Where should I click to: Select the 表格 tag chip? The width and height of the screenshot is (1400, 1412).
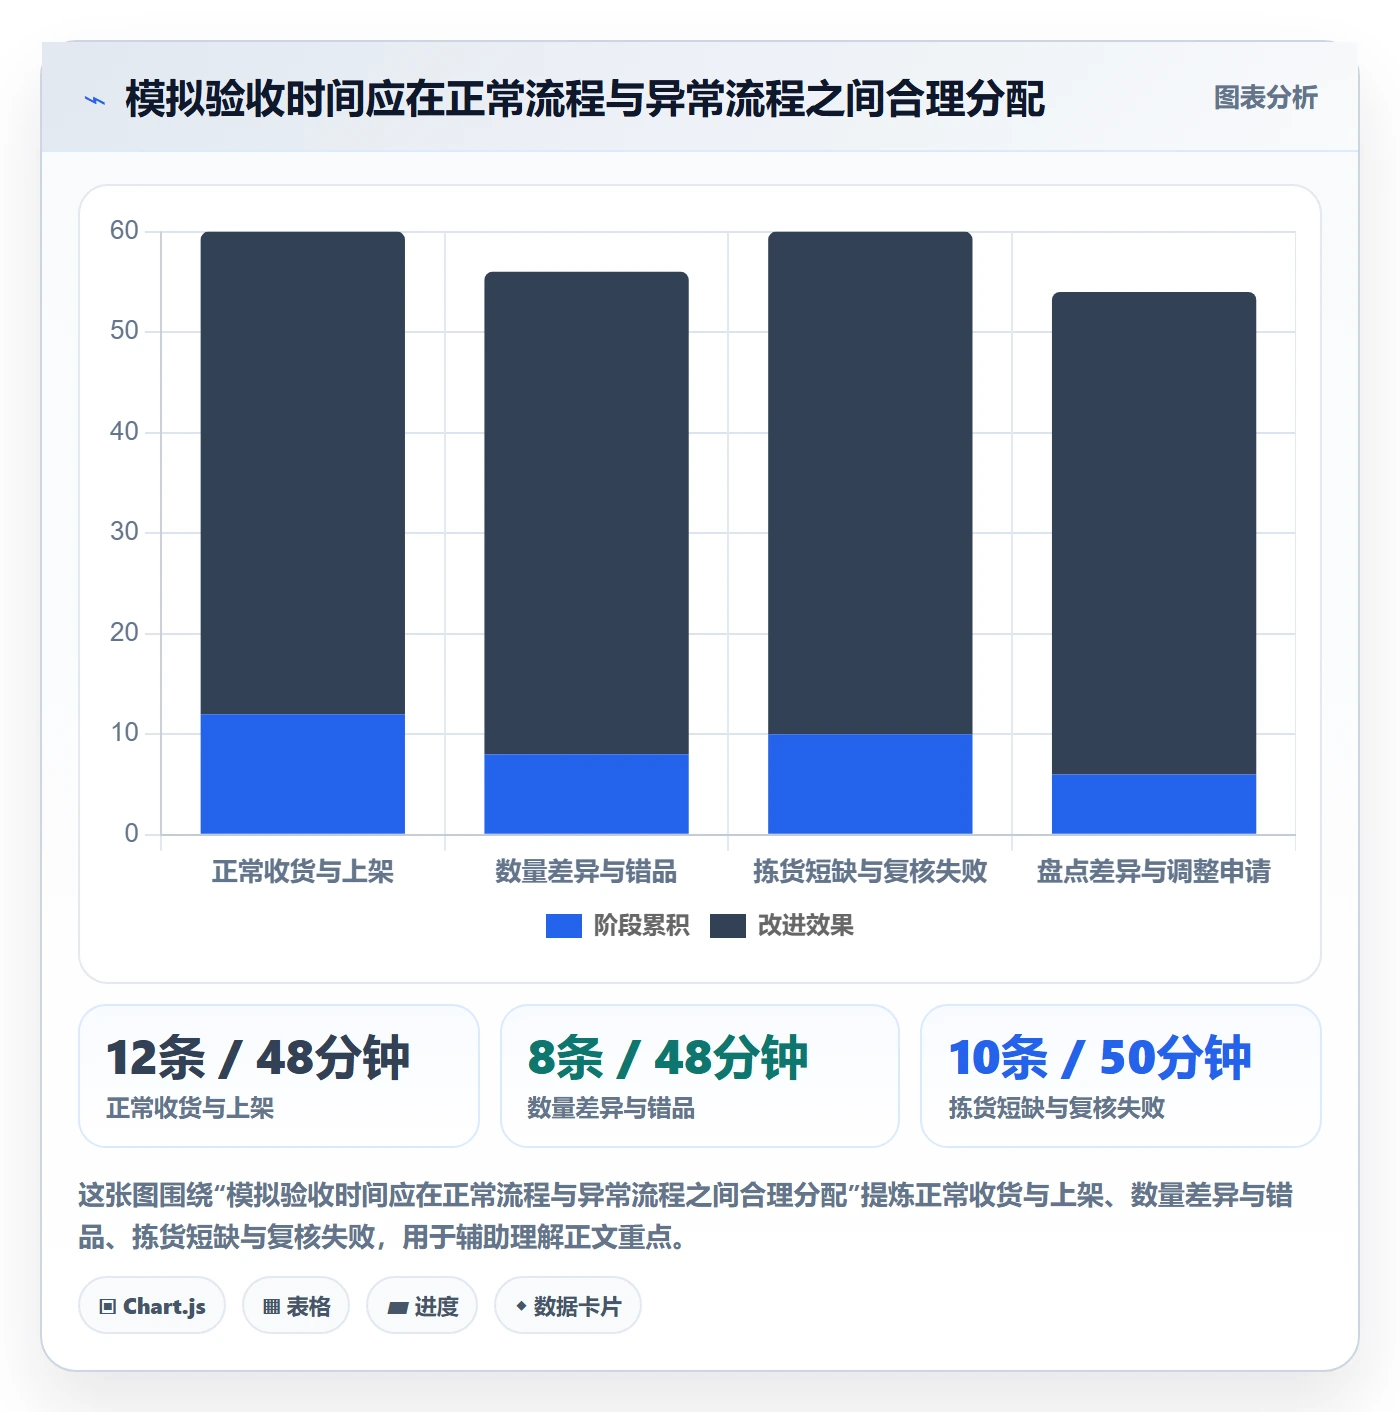click(x=296, y=1306)
